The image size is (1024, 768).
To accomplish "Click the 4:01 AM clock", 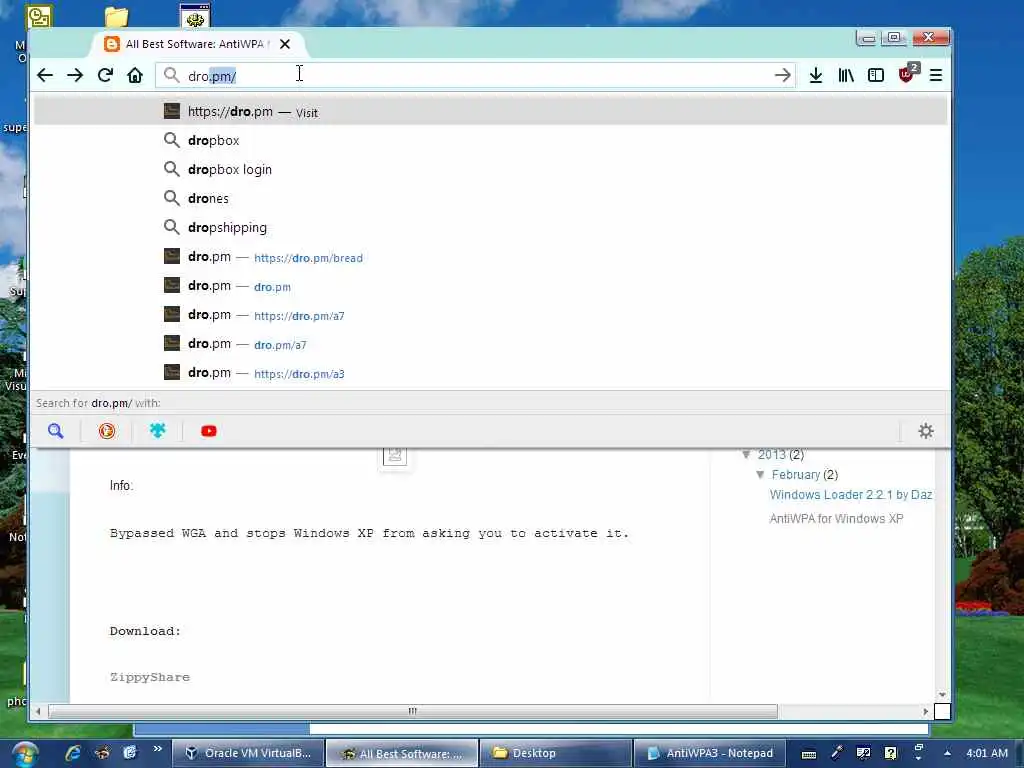I will pos(987,753).
